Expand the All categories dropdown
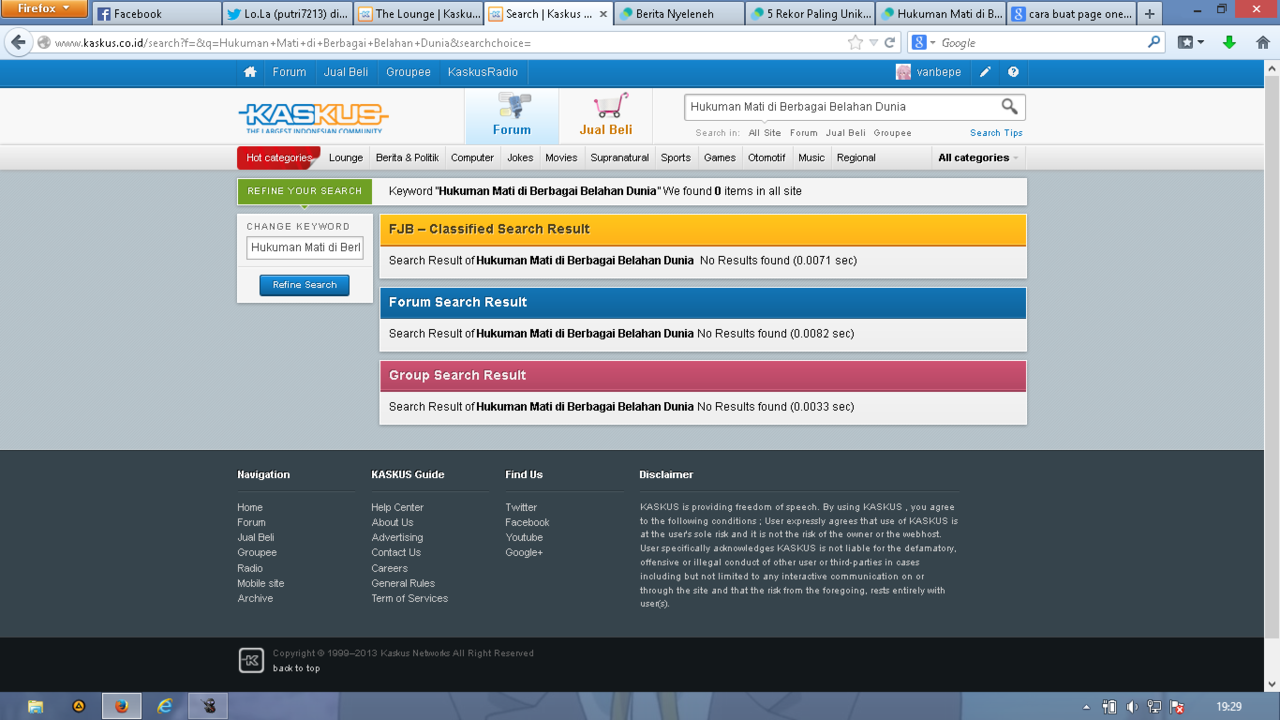The height and width of the screenshot is (720, 1280). (x=978, y=158)
